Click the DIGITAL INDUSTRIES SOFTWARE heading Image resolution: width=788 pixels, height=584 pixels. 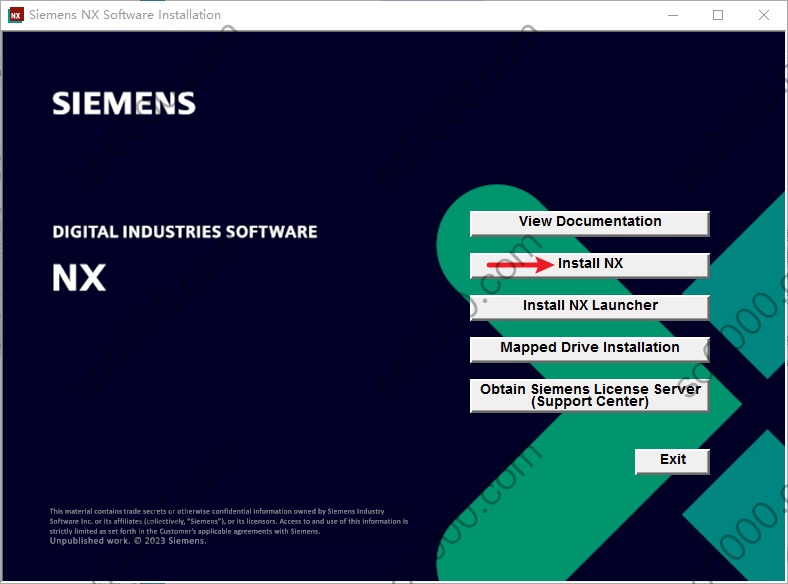[185, 232]
